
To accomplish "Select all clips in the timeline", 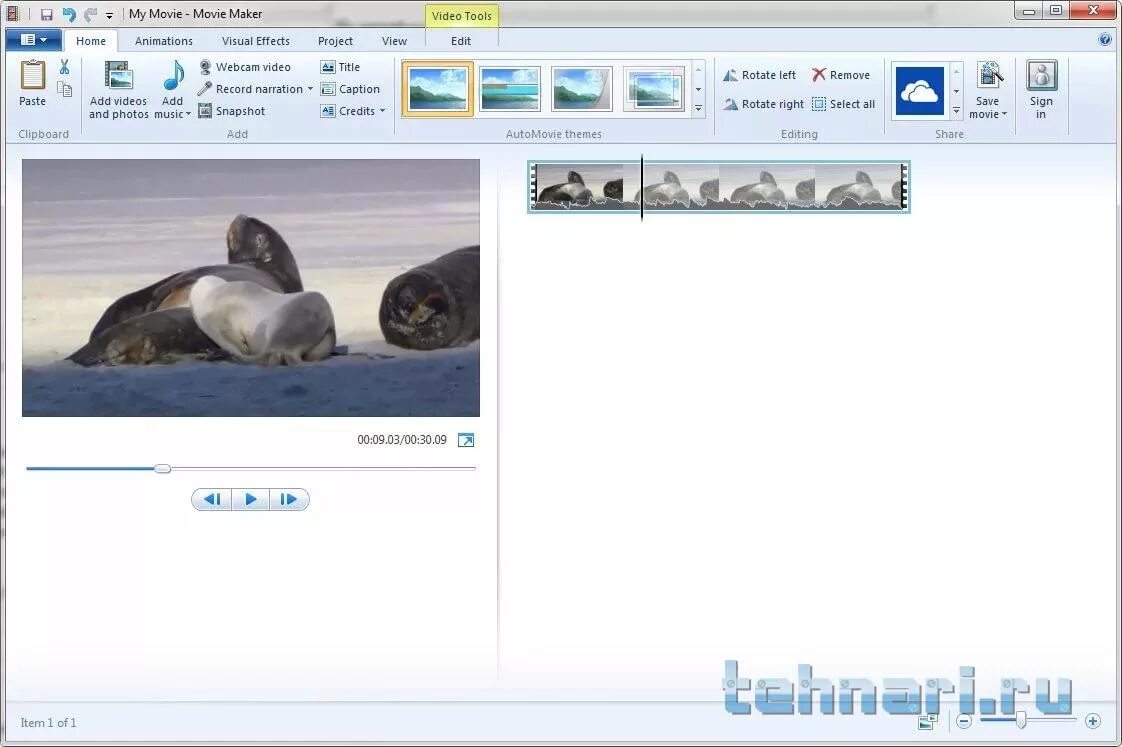I will coord(844,103).
